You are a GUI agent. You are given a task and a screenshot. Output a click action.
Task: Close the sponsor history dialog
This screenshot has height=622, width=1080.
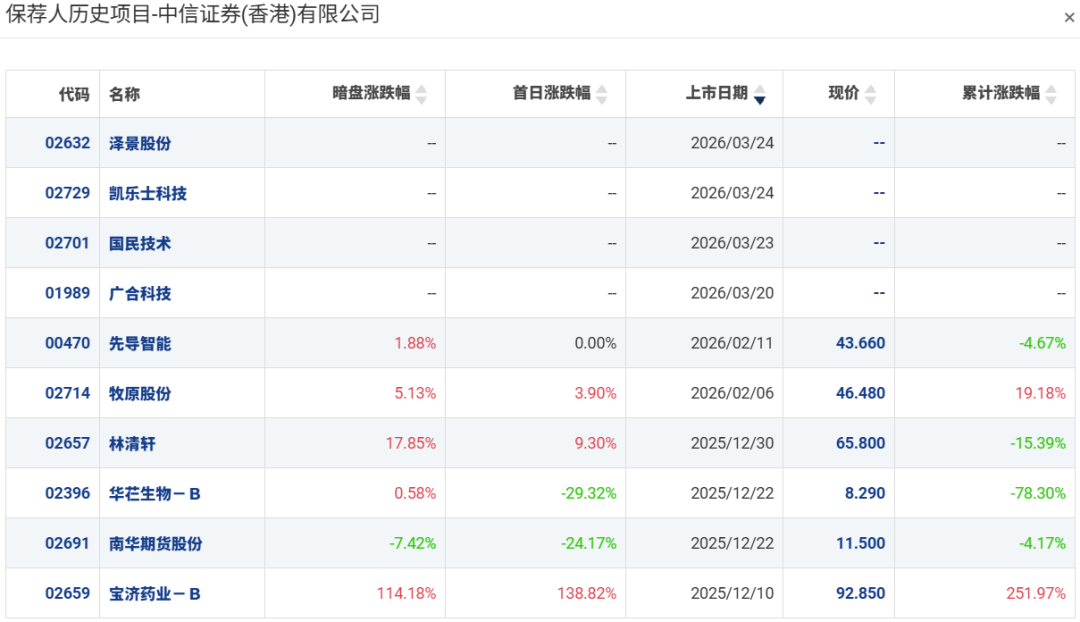1069,18
